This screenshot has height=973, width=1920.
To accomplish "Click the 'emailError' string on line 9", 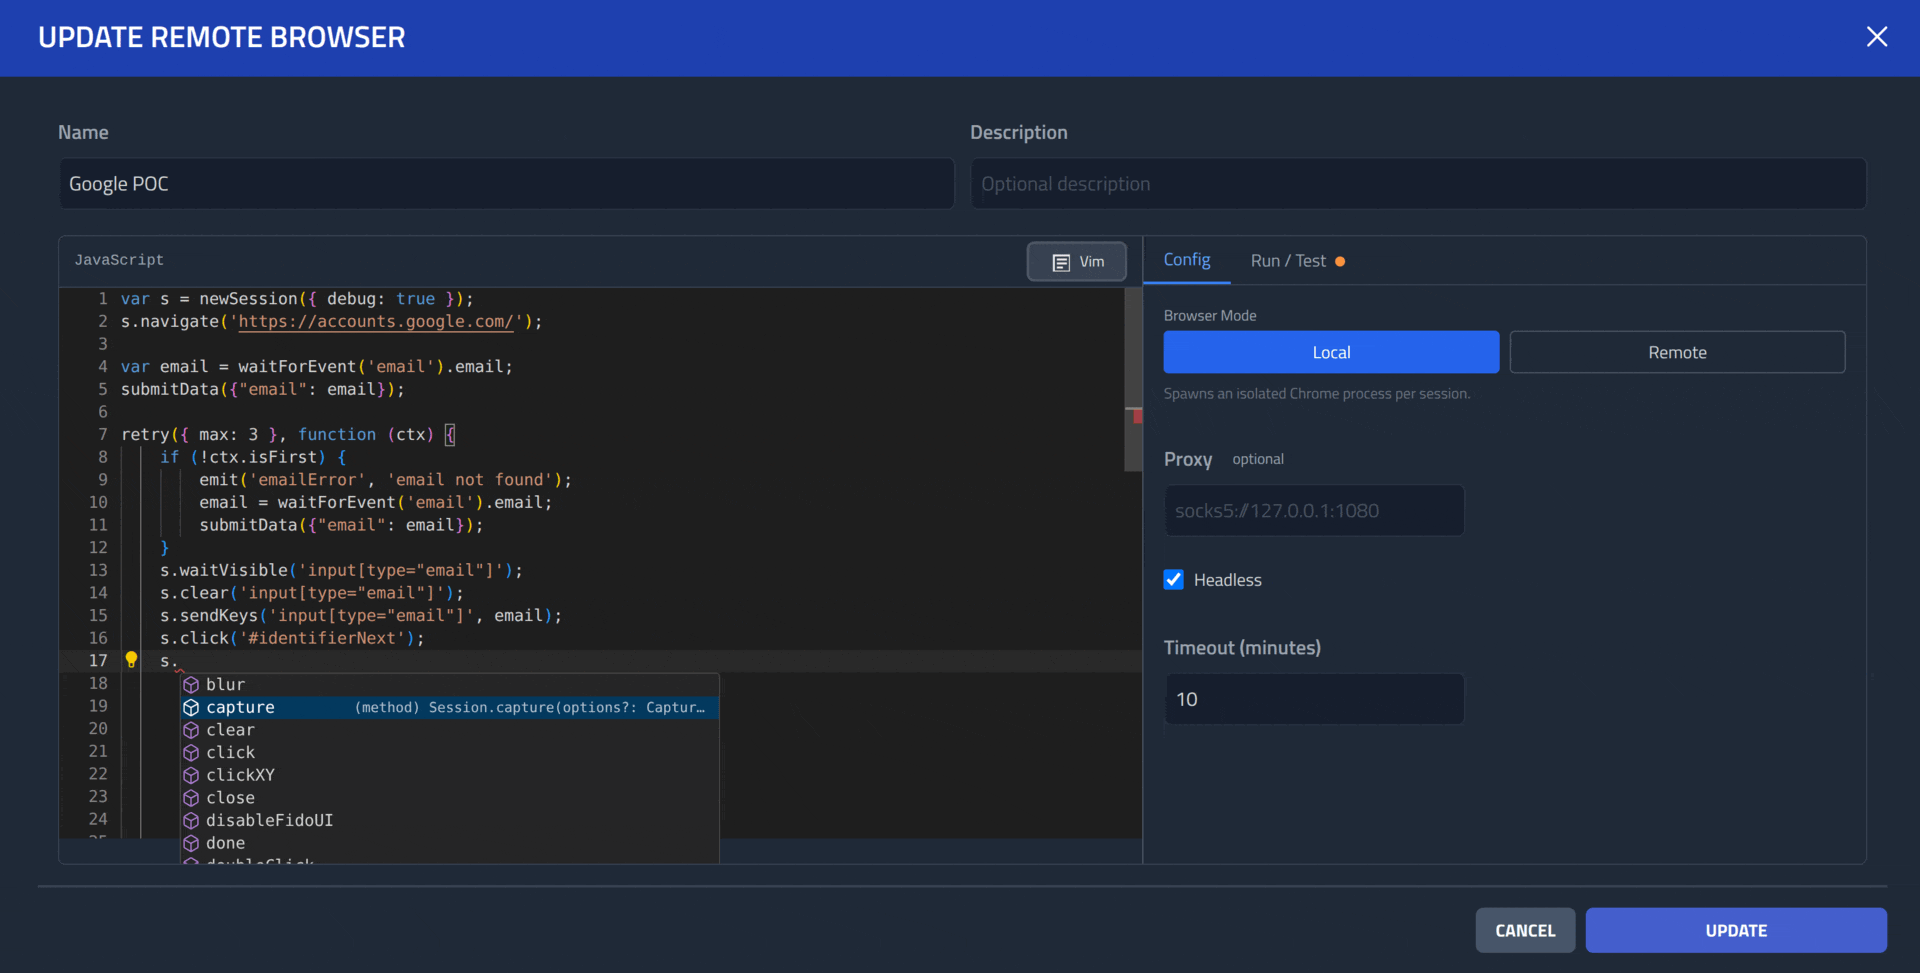I will point(307,480).
